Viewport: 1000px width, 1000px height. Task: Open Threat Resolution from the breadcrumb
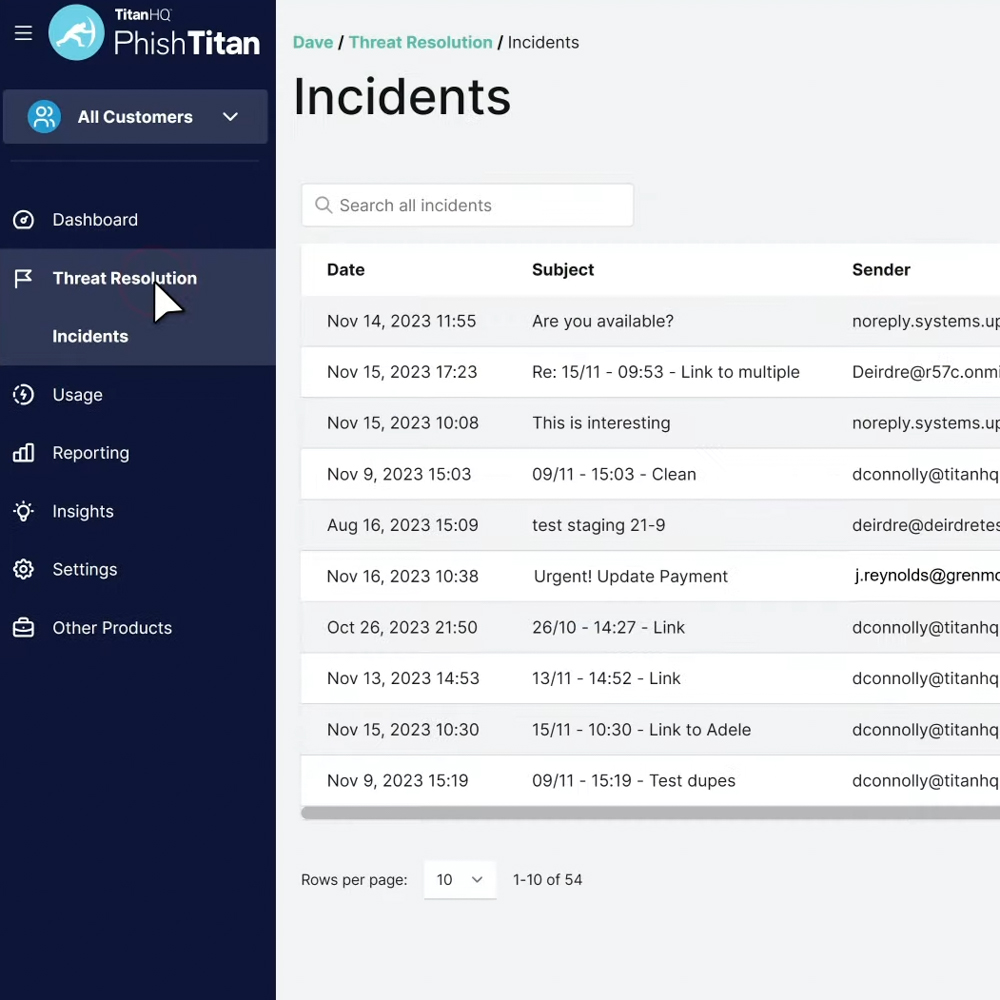421,42
